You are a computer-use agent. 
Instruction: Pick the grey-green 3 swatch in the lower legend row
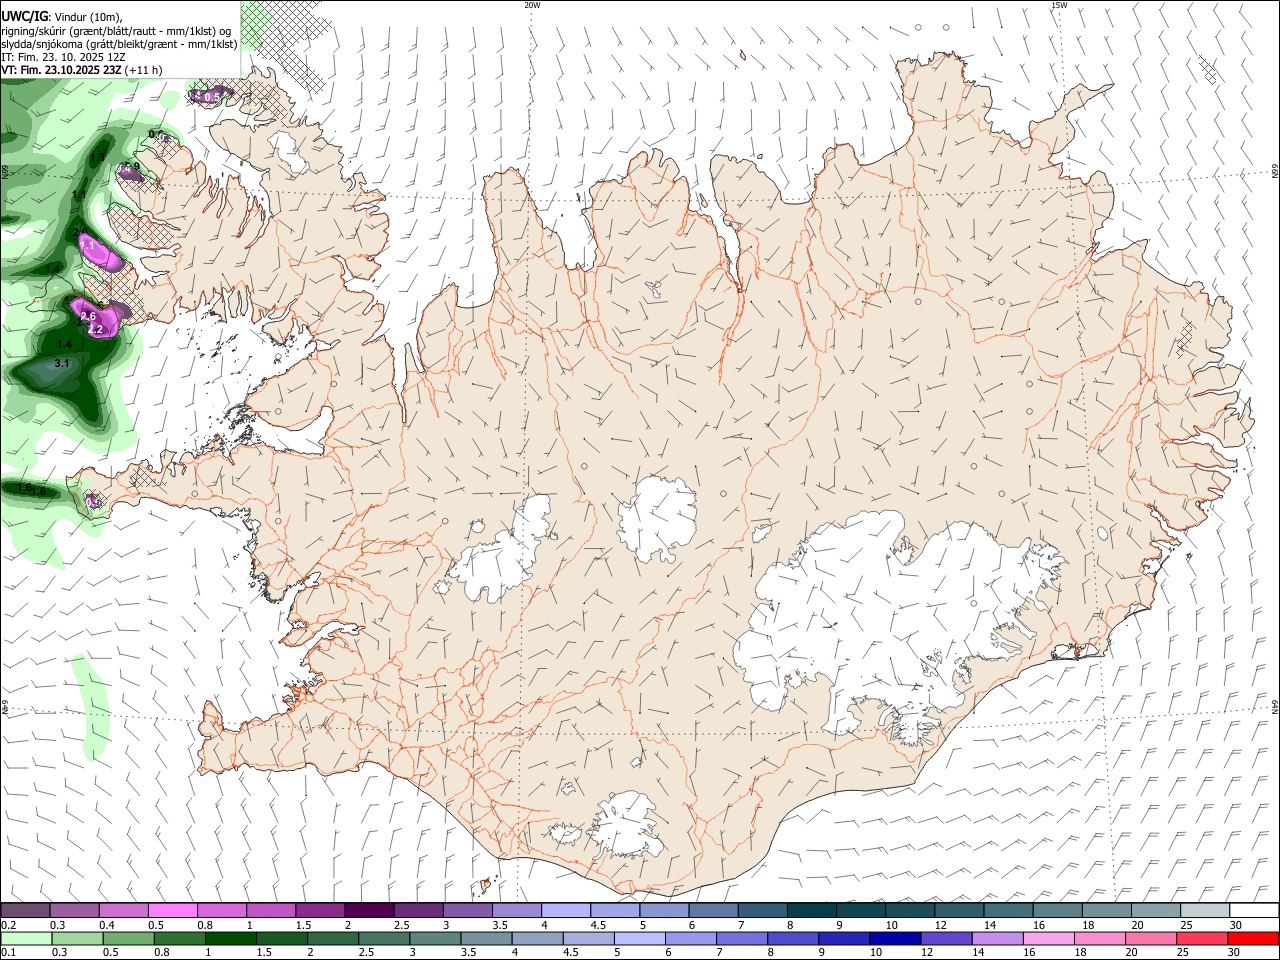coord(435,938)
